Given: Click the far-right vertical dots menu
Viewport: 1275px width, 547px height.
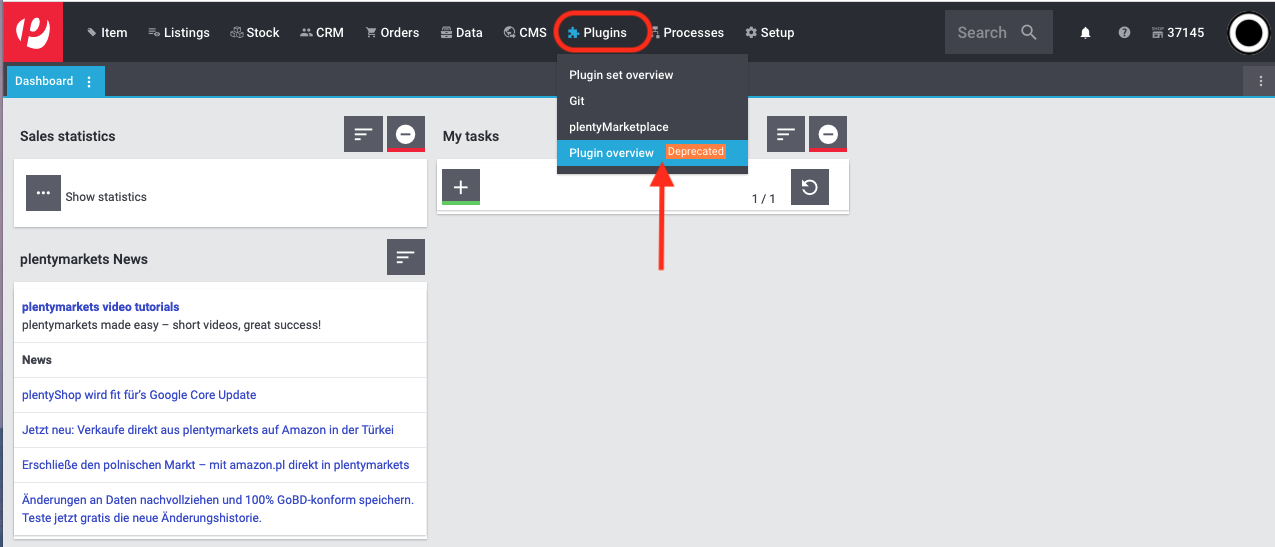Looking at the screenshot, I should pyautogui.click(x=1260, y=81).
